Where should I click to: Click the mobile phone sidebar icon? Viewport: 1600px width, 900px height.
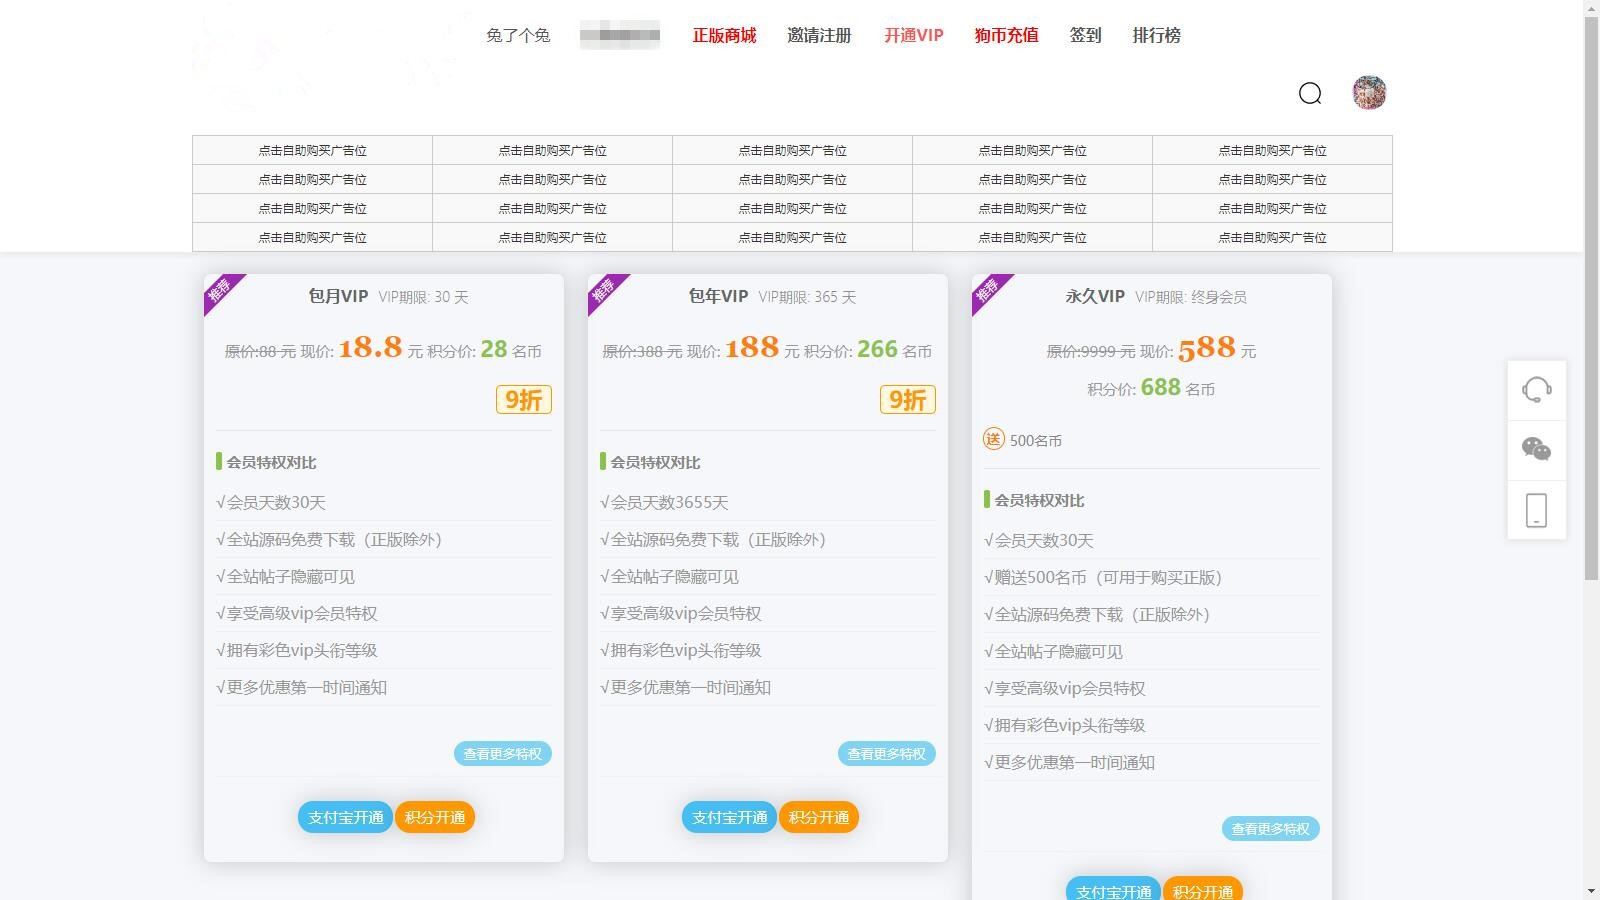click(1537, 510)
